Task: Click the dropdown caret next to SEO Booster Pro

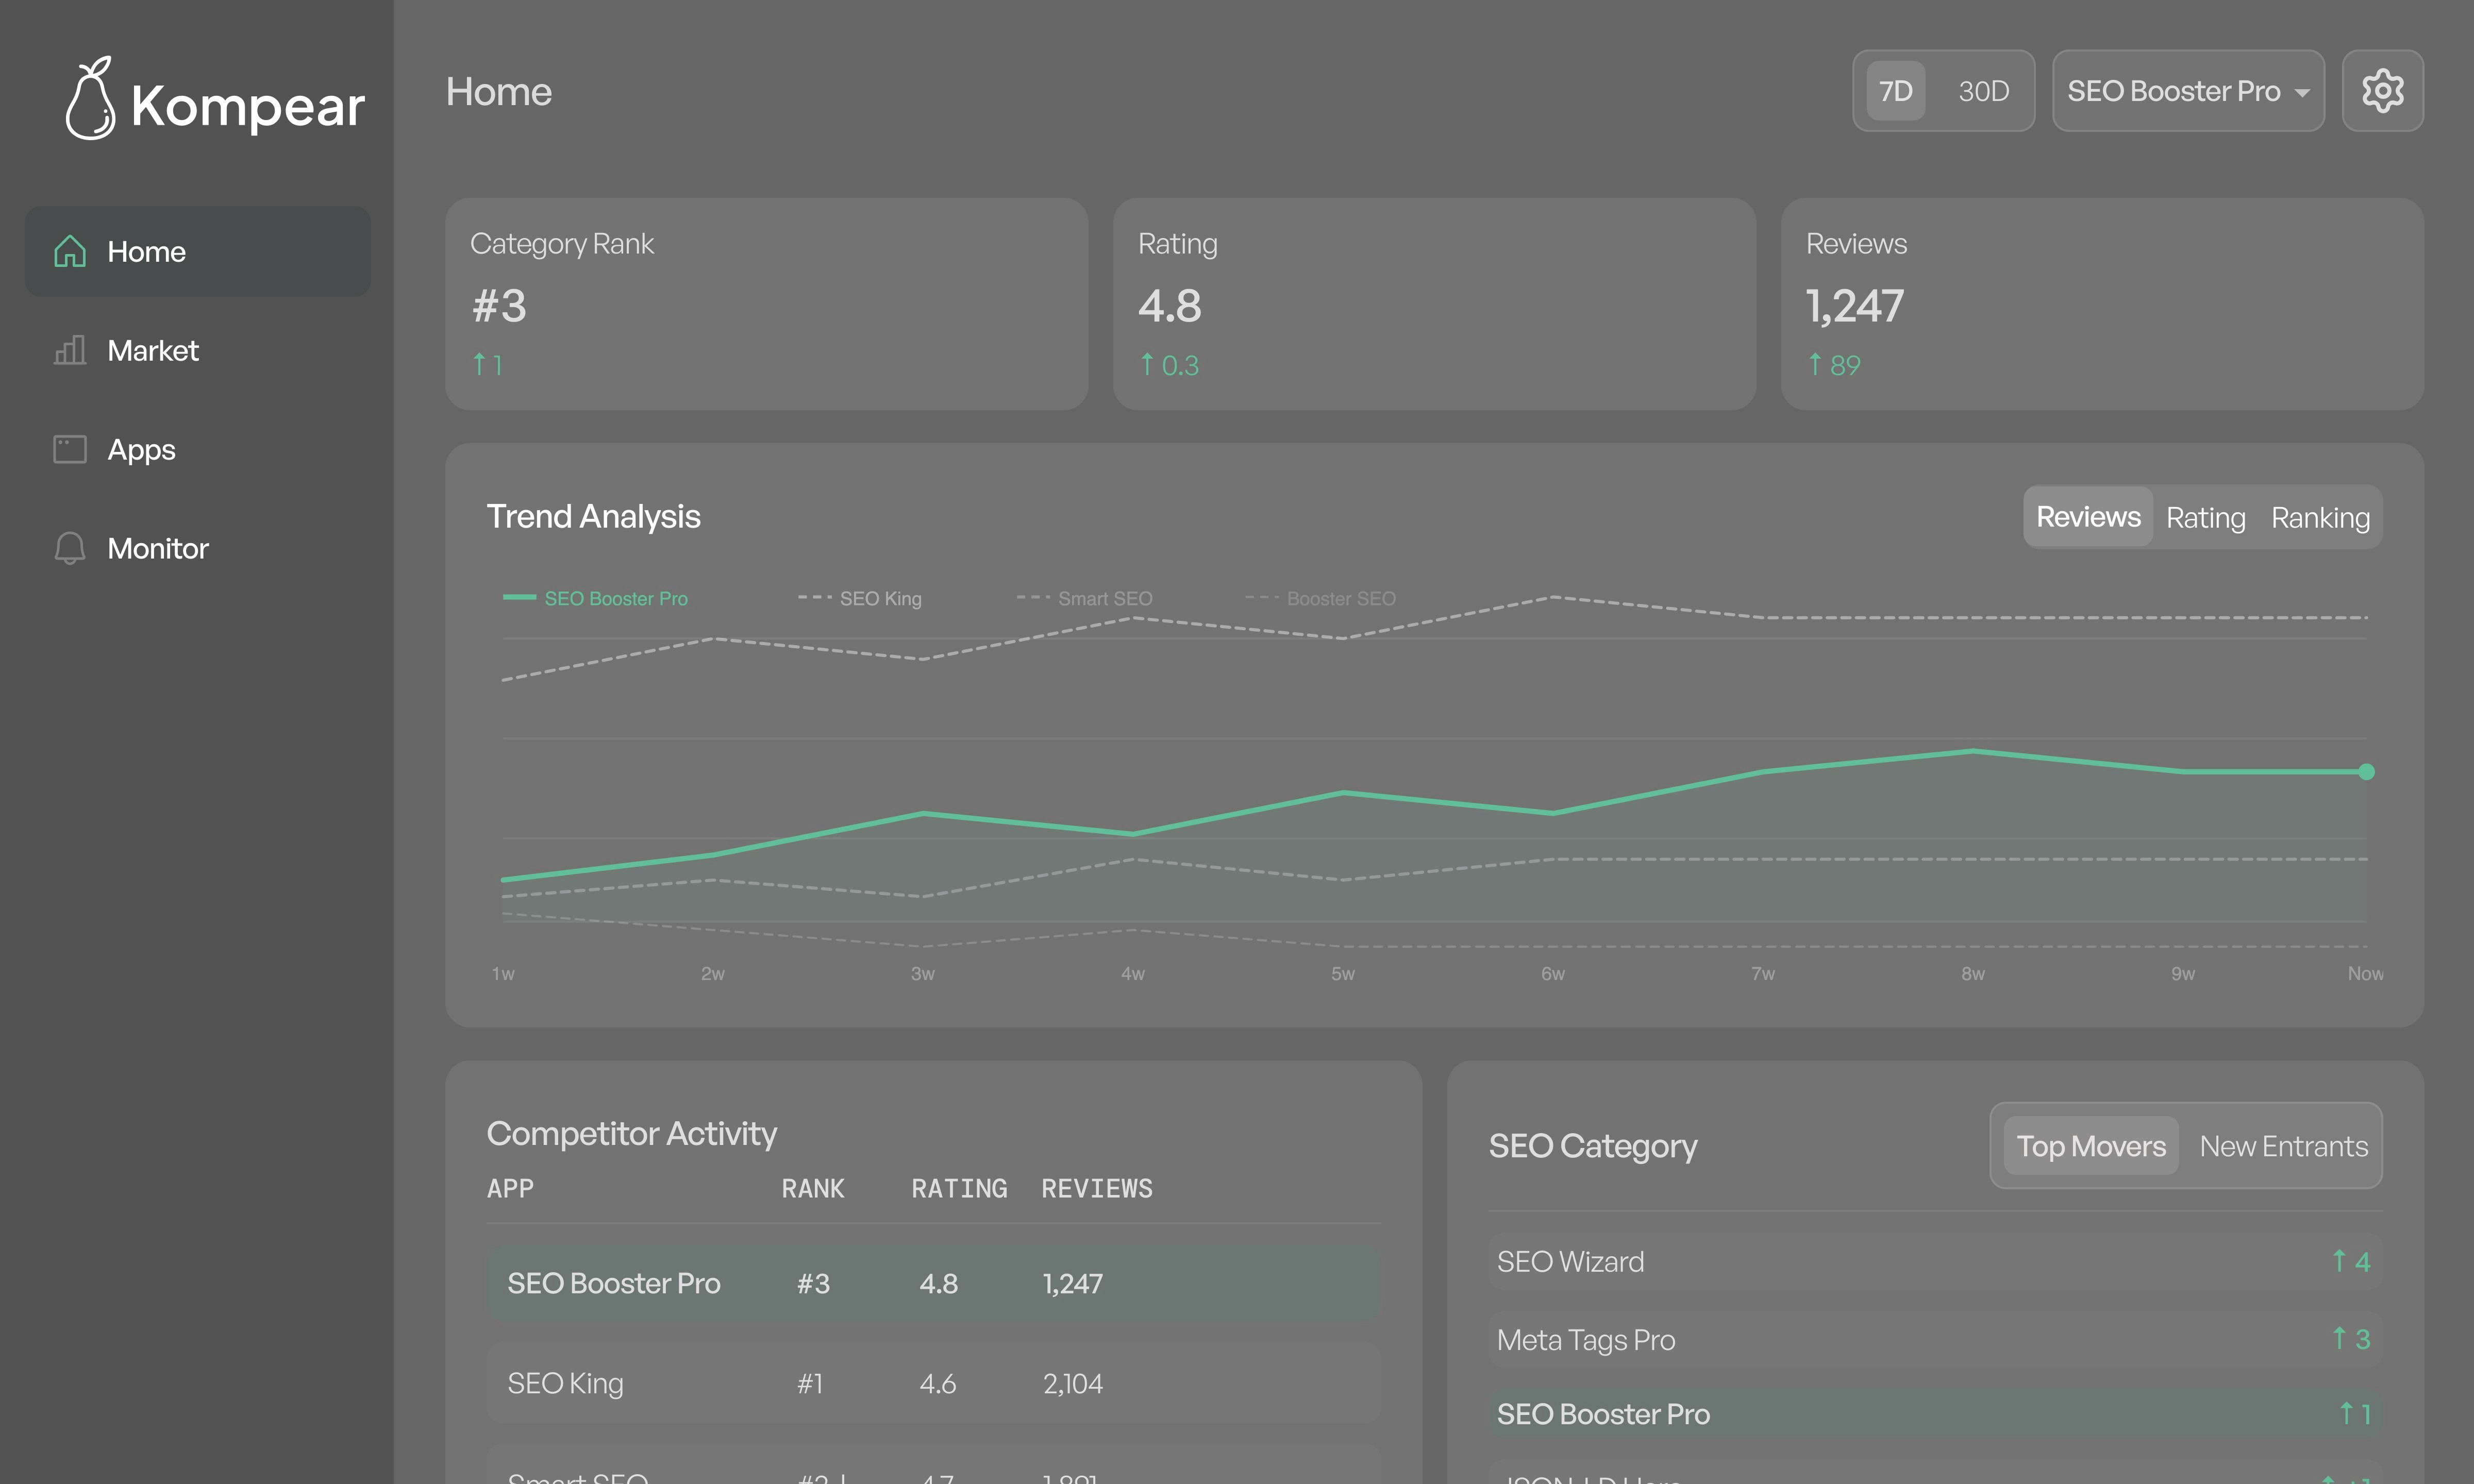Action: [x=2302, y=93]
